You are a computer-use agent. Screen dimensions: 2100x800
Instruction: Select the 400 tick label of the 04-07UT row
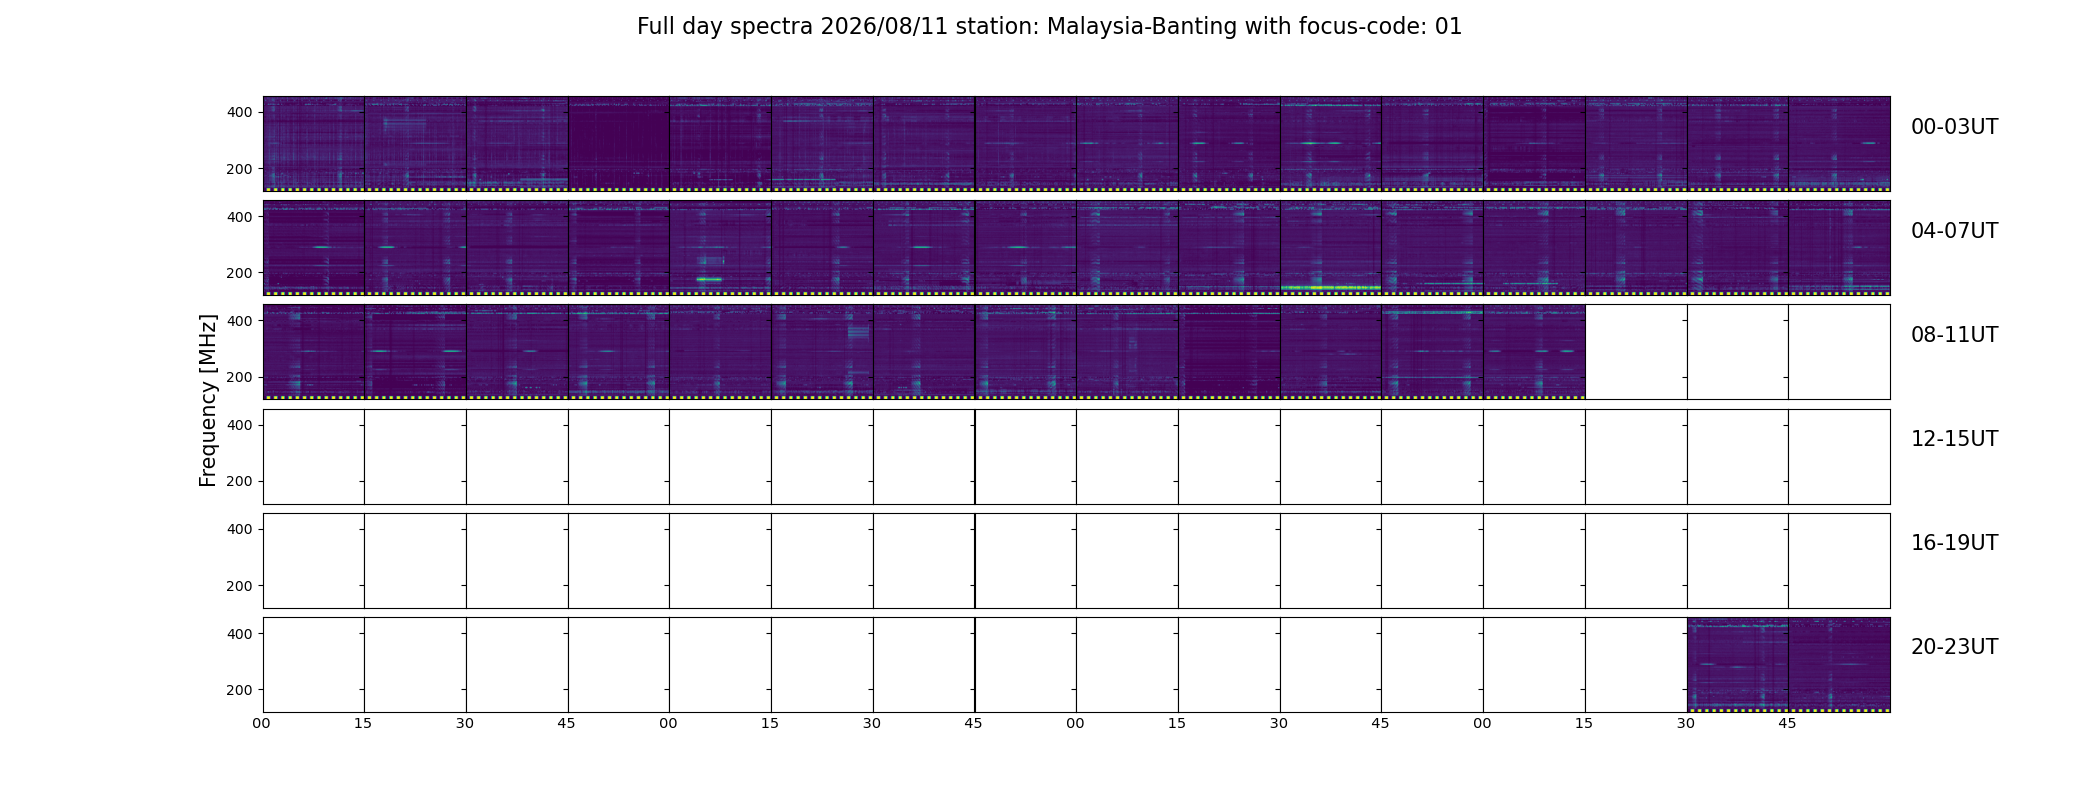point(240,216)
